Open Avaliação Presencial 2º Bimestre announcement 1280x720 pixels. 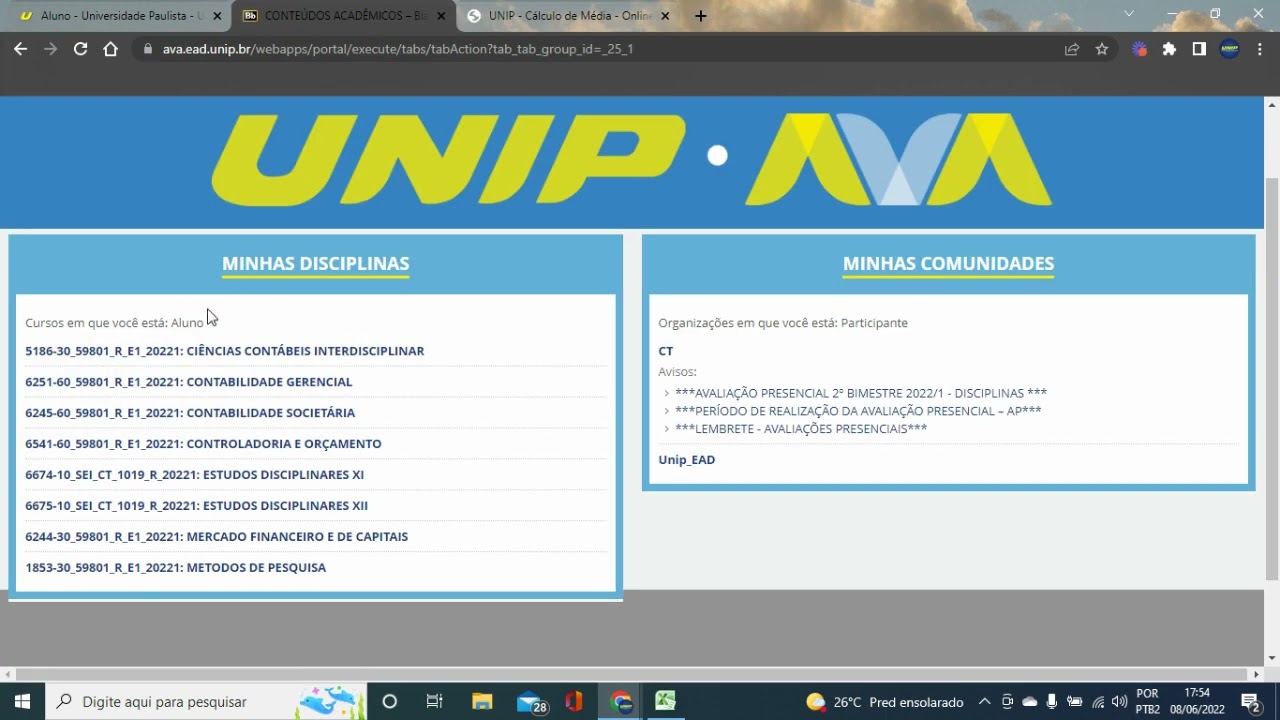(x=861, y=393)
